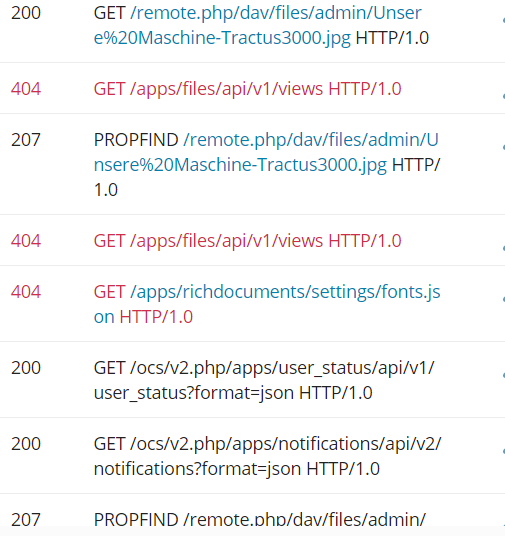Click HTTP/1.0 text after the Tractus3000.jpg GET link
This screenshot has width=505, height=536.
tap(392, 38)
